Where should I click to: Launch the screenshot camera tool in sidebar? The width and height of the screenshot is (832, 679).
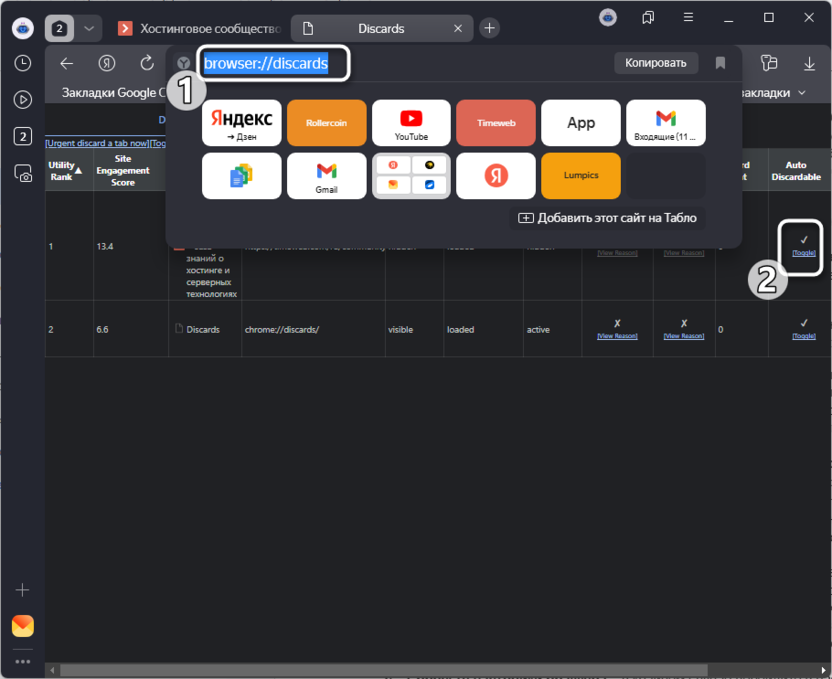pos(22,174)
